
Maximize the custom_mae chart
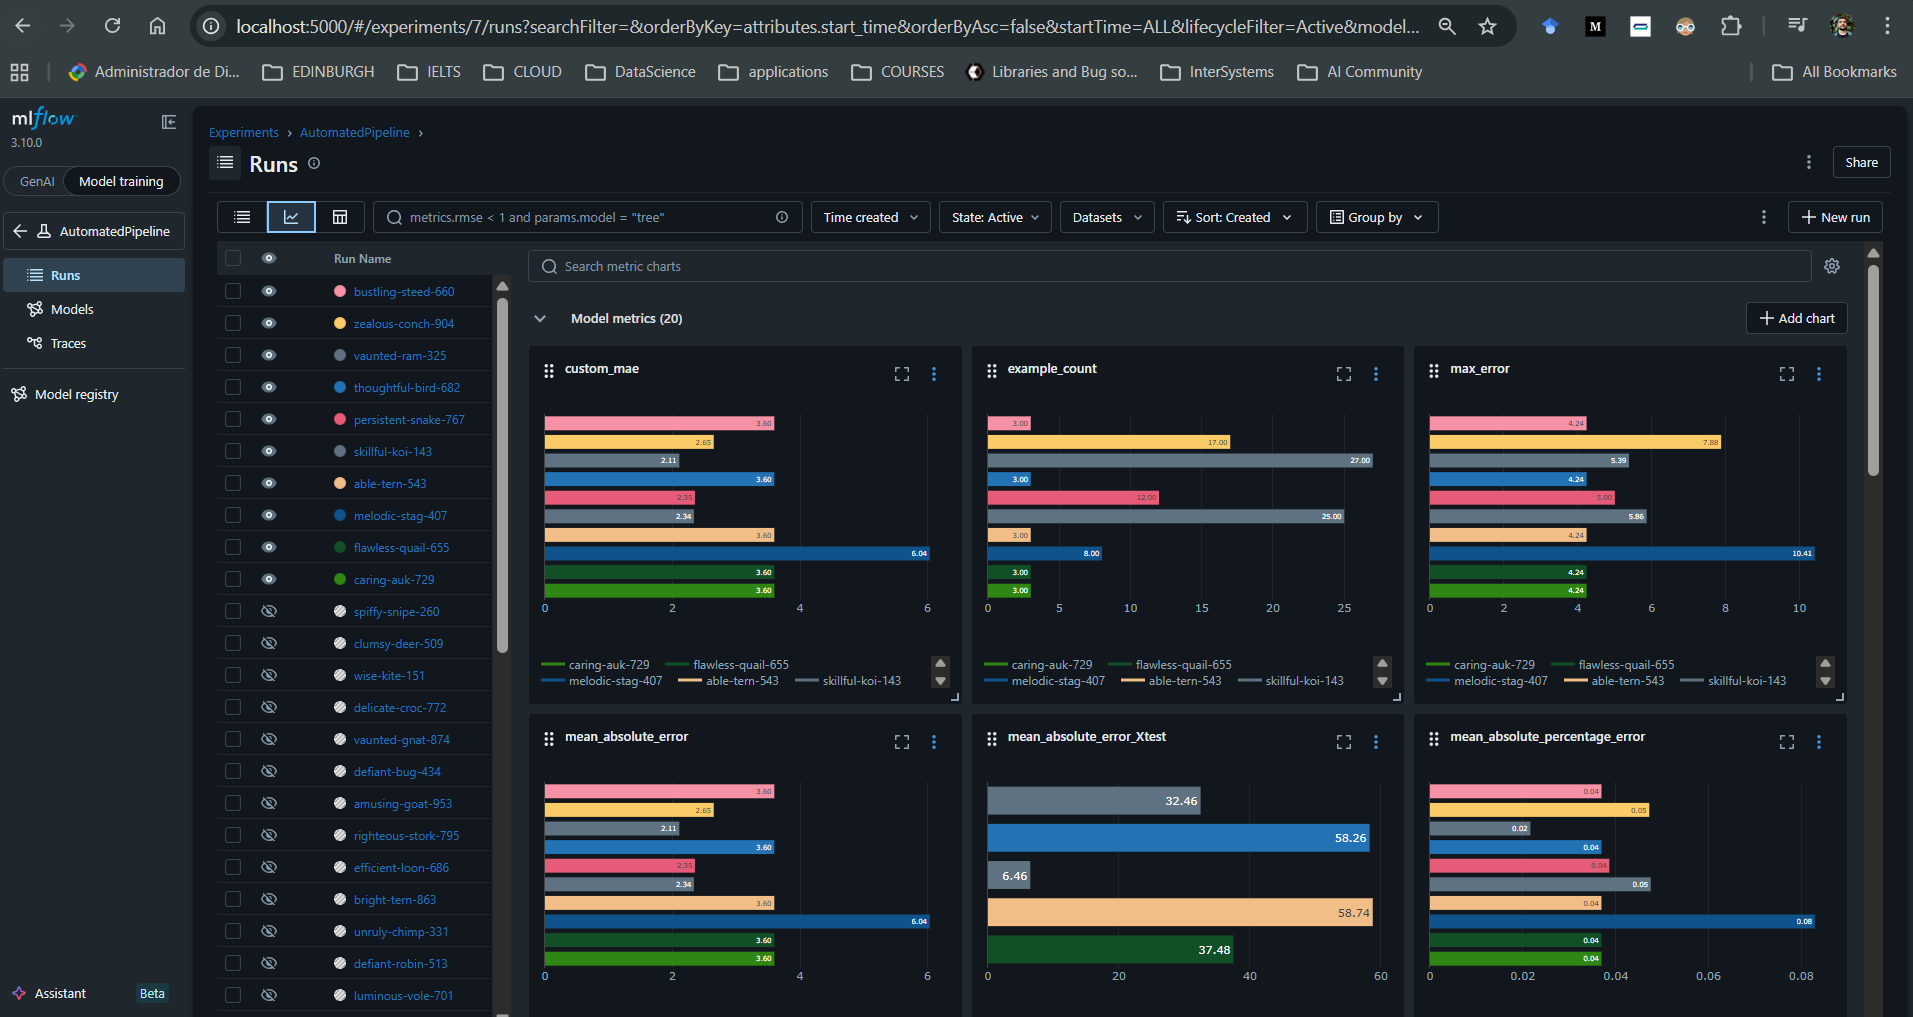[x=901, y=374]
